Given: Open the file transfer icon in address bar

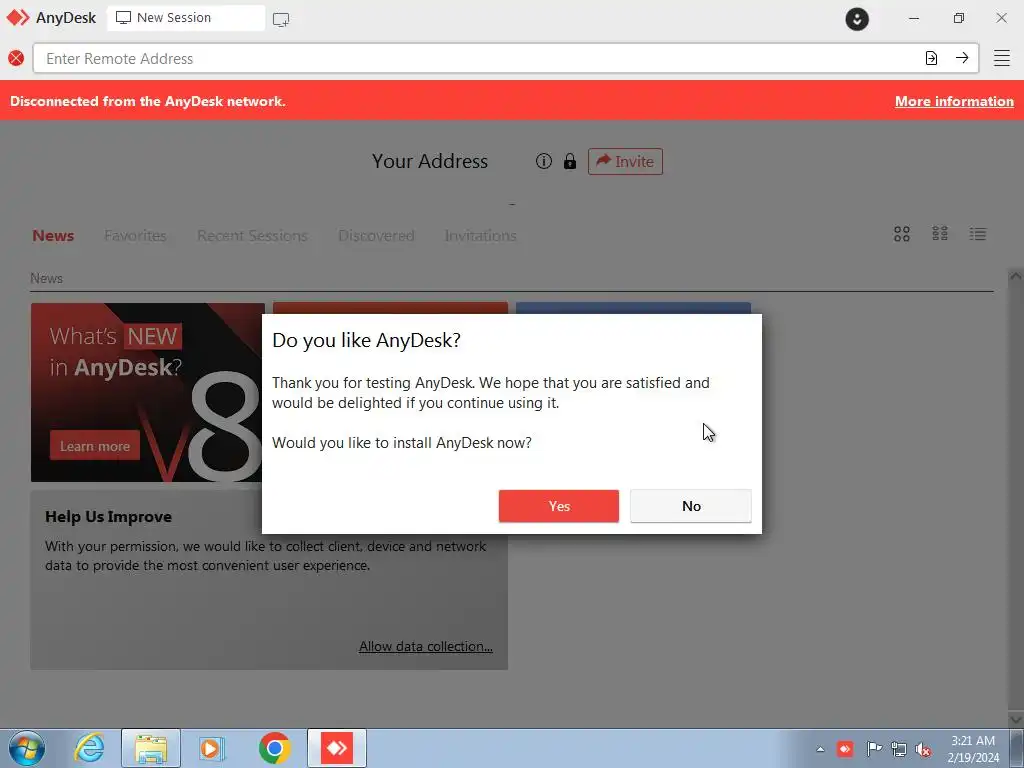Looking at the screenshot, I should 931,58.
